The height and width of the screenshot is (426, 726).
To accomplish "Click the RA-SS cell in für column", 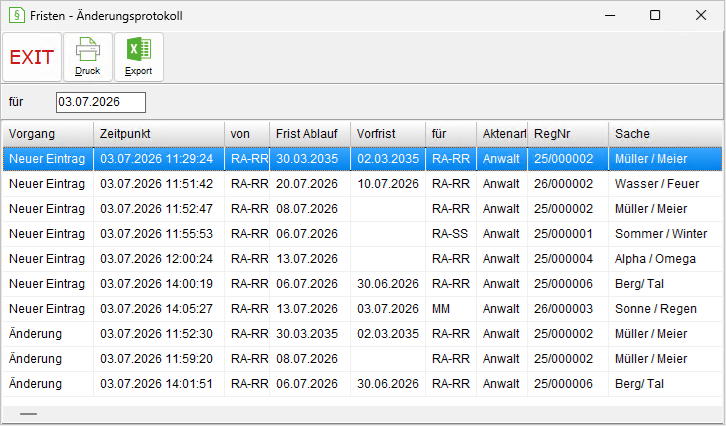I will [x=450, y=234].
